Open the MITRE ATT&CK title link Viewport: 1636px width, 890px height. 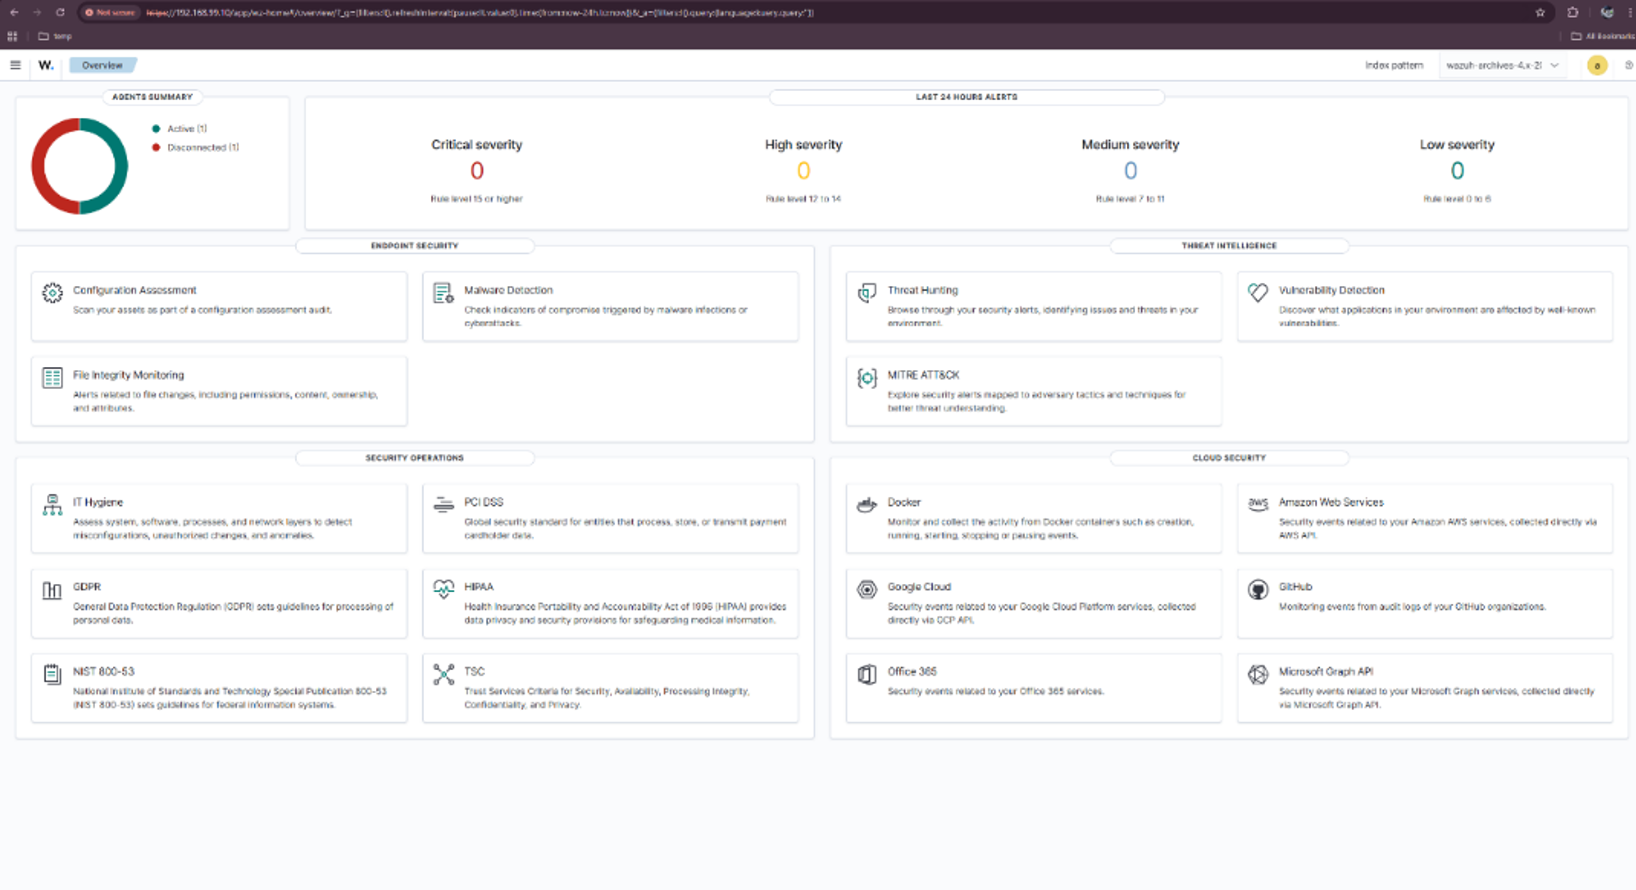tap(923, 375)
